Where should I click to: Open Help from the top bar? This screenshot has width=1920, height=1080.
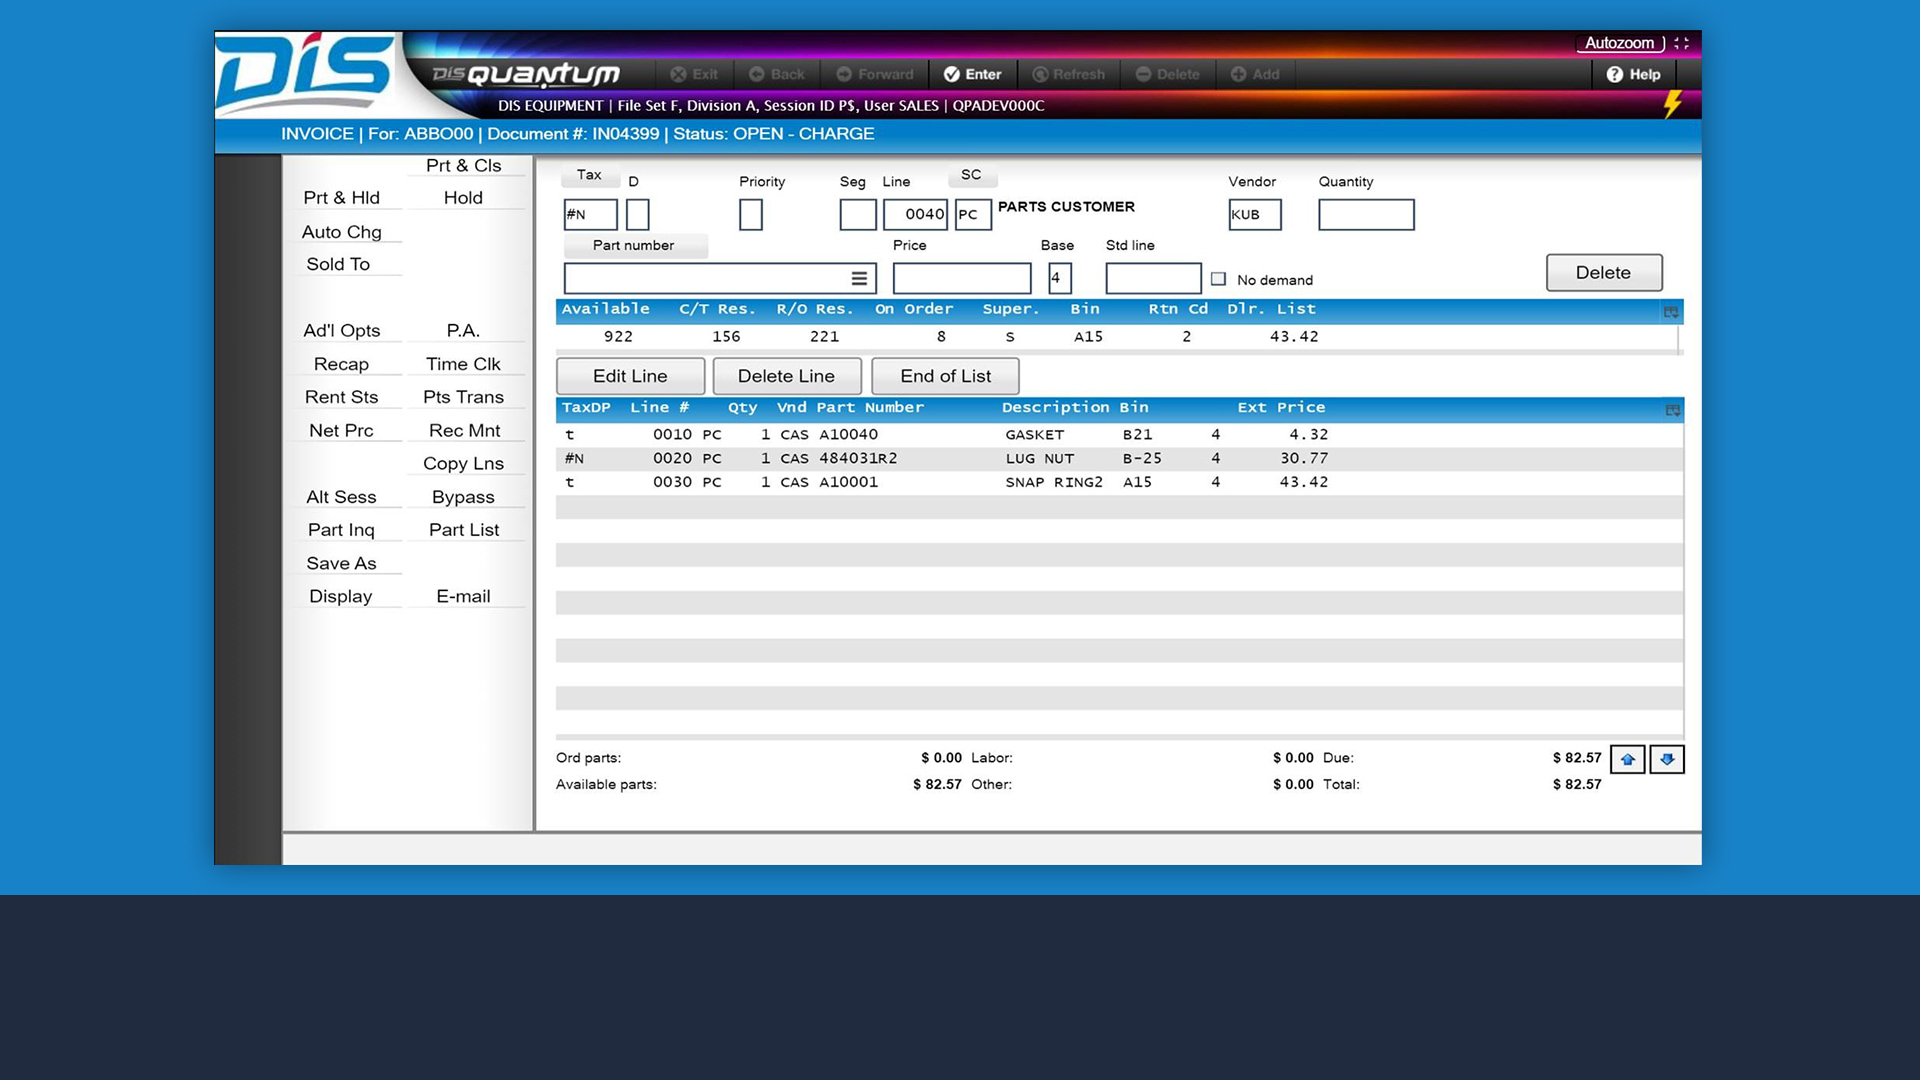point(1633,74)
